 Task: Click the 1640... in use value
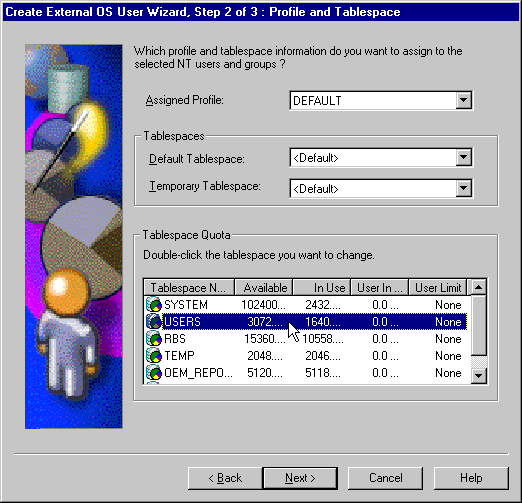pos(323,322)
